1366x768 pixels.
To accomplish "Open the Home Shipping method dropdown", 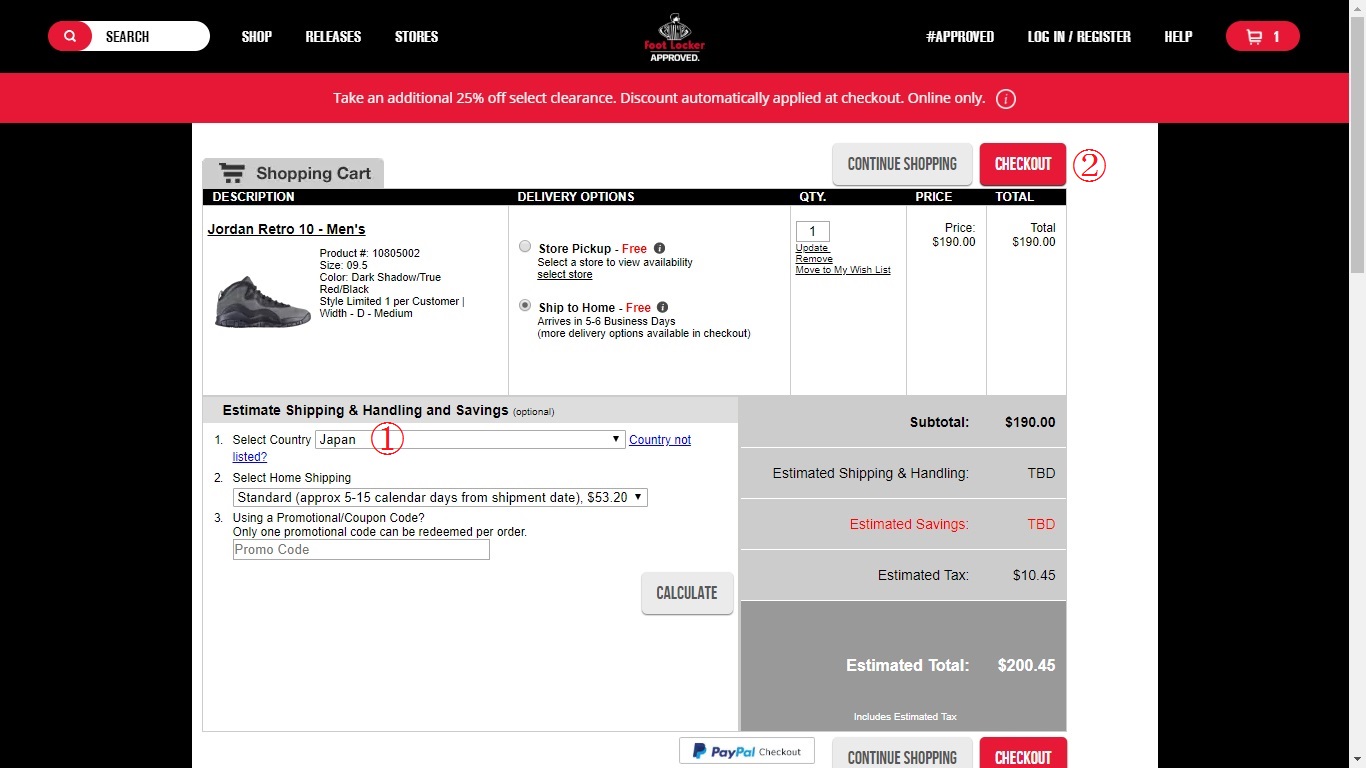I will [x=440, y=497].
